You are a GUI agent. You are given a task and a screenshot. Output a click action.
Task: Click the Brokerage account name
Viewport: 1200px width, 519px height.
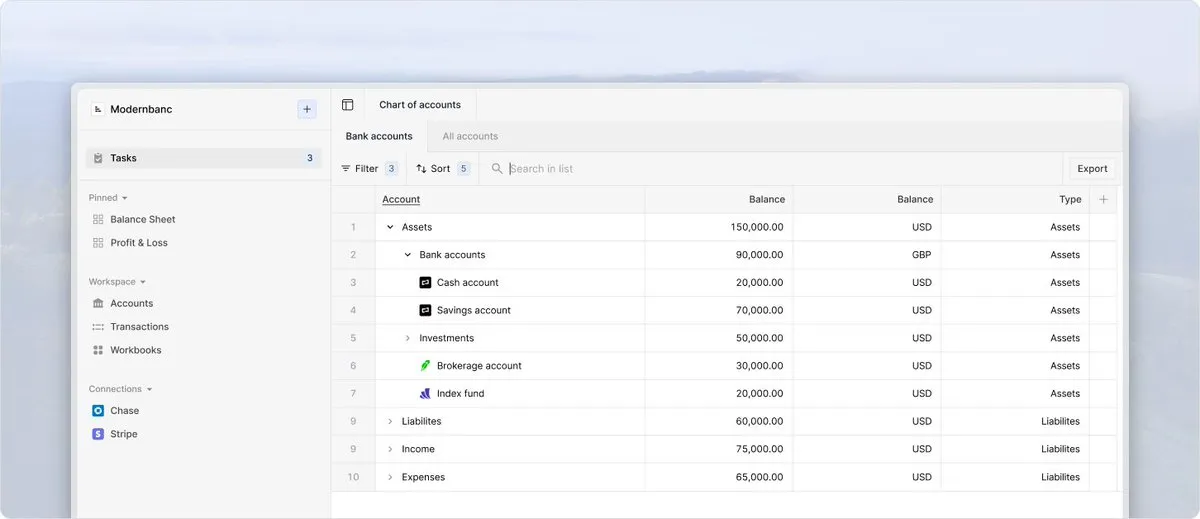point(479,366)
